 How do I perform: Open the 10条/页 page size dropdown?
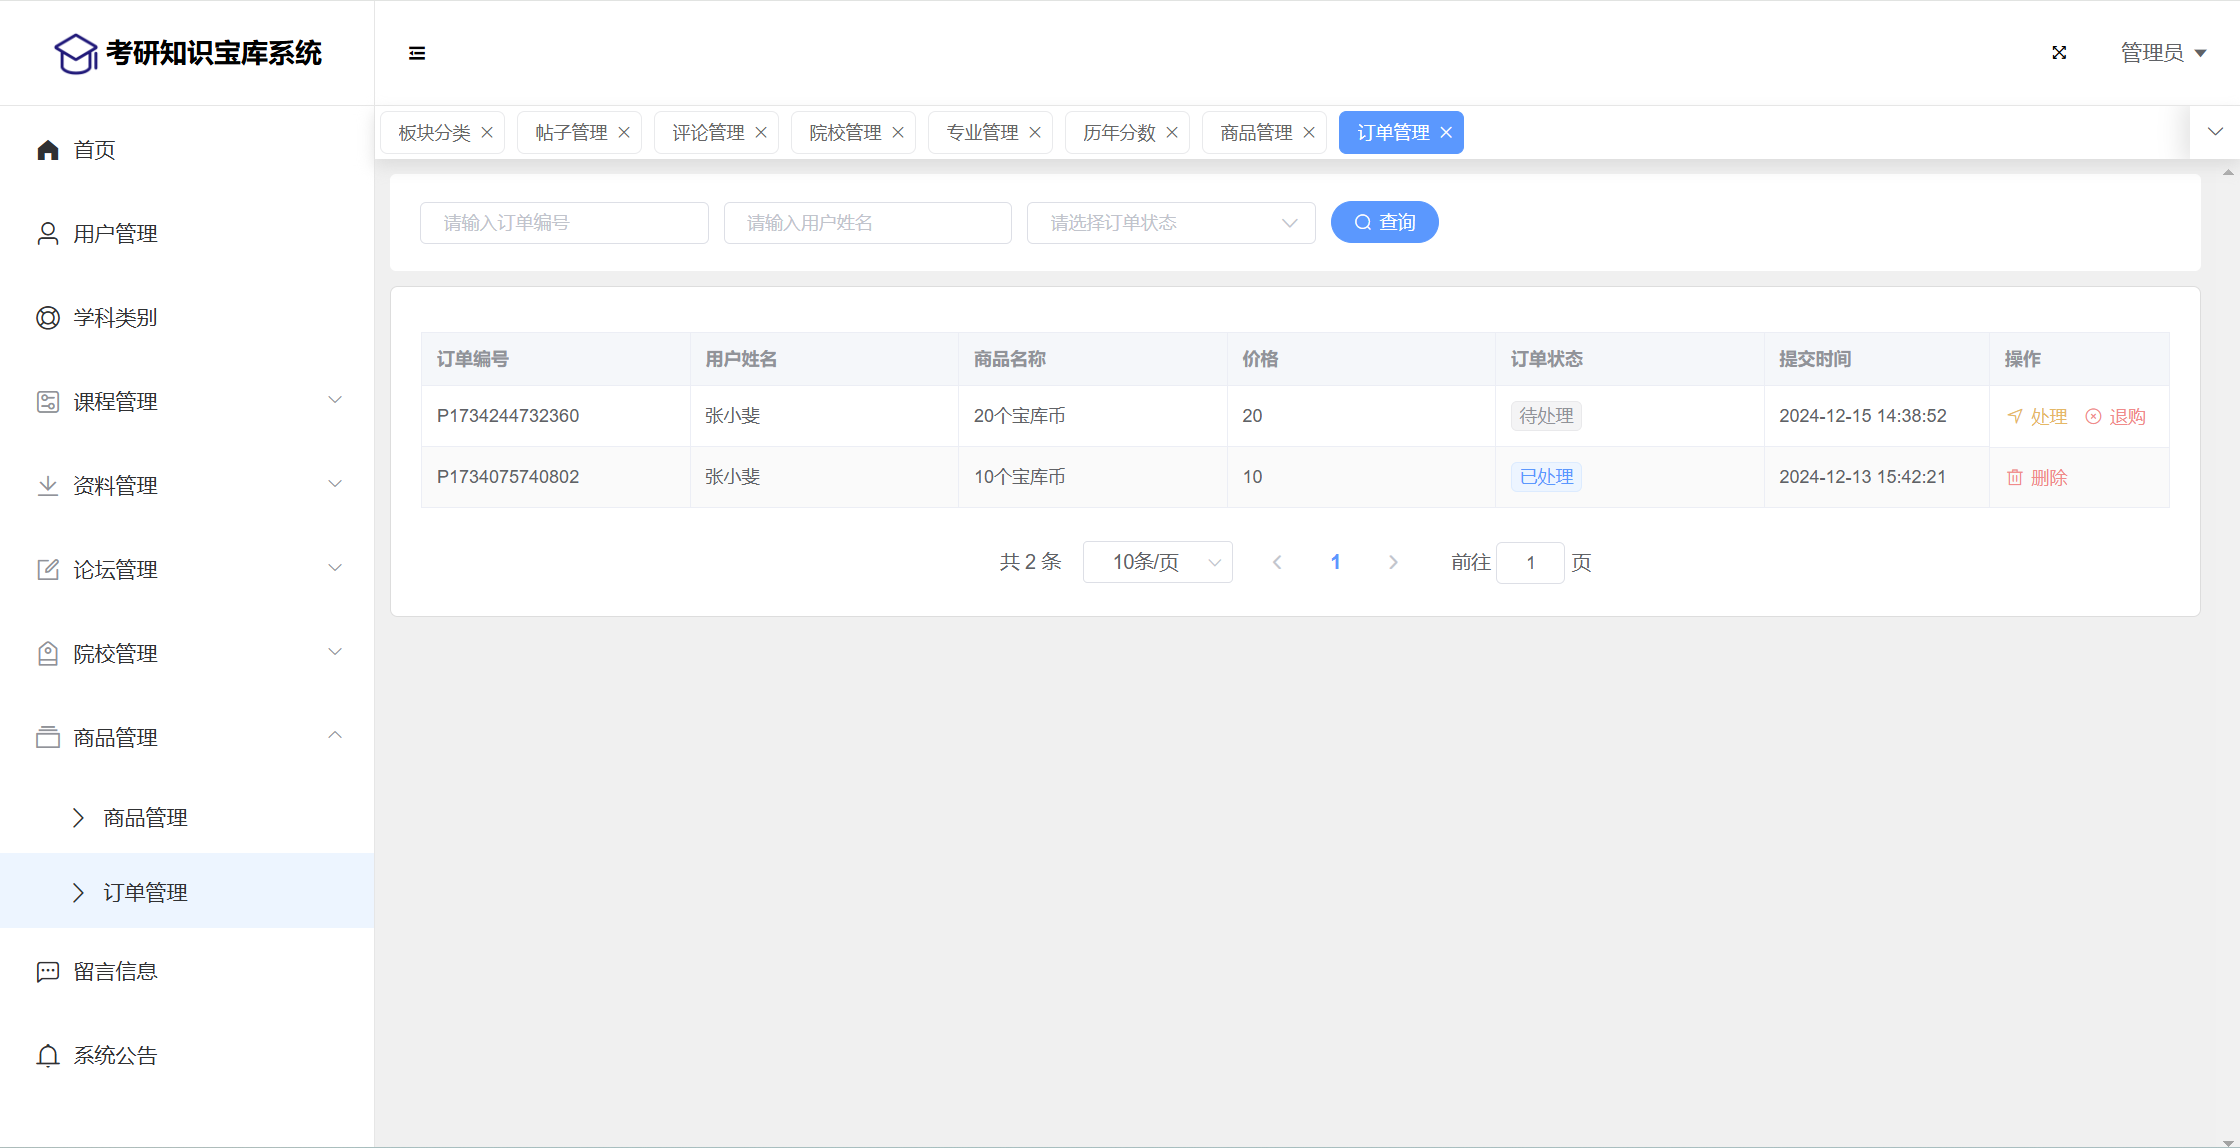[1157, 562]
